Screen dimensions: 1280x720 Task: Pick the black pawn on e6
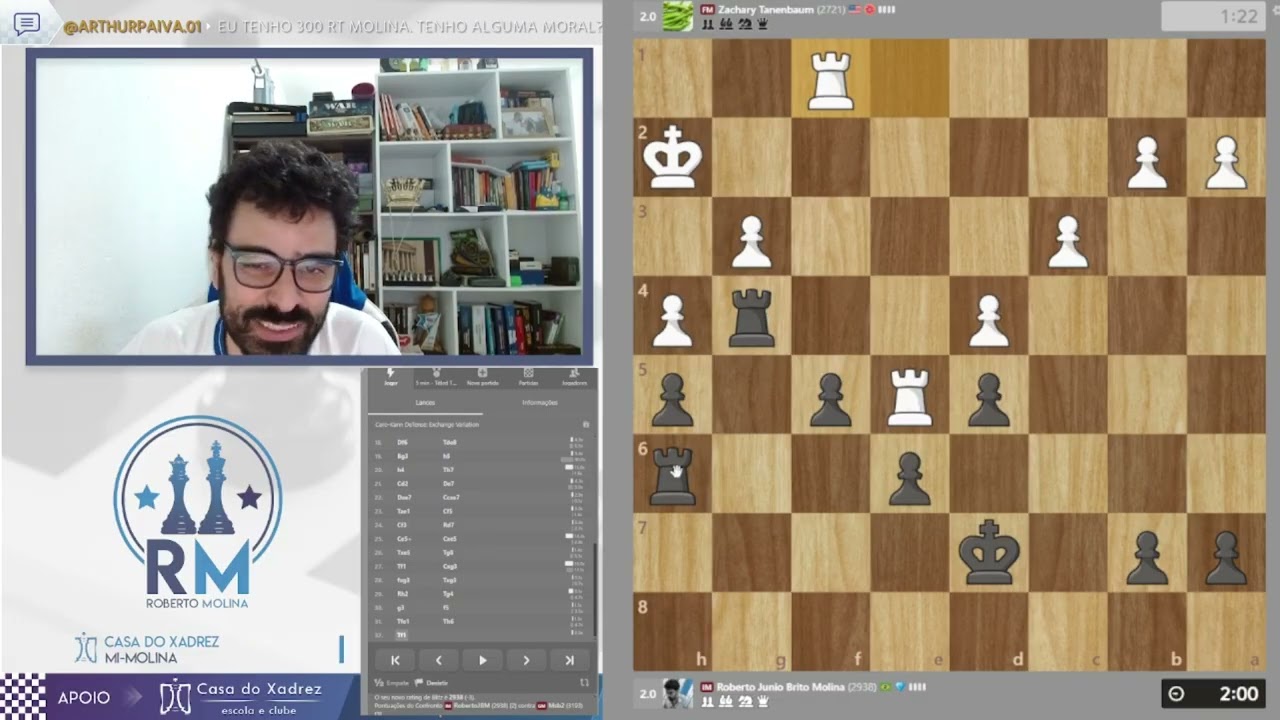[909, 479]
